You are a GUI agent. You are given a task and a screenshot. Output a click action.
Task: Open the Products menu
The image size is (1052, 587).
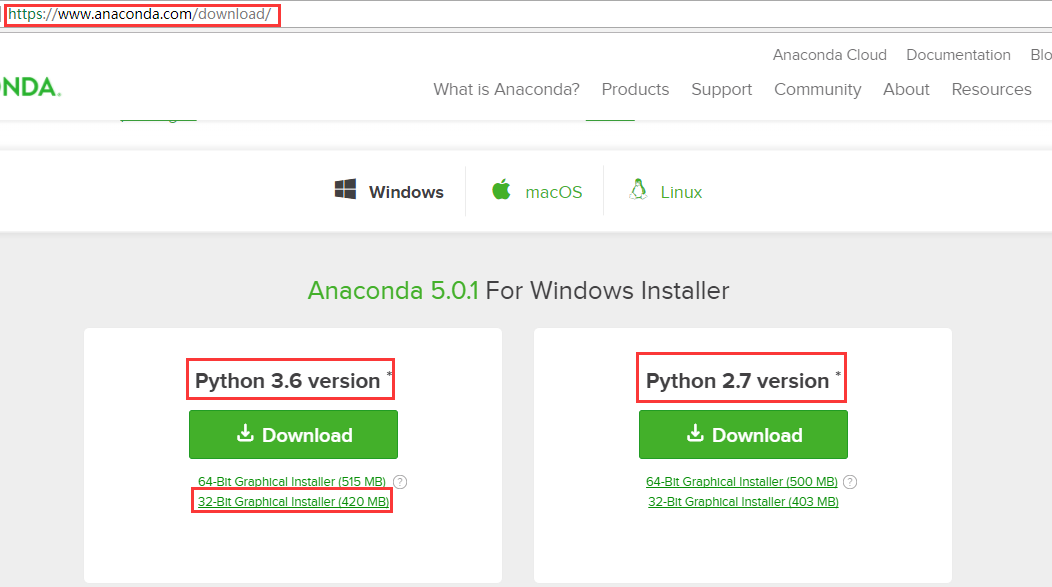pos(635,89)
